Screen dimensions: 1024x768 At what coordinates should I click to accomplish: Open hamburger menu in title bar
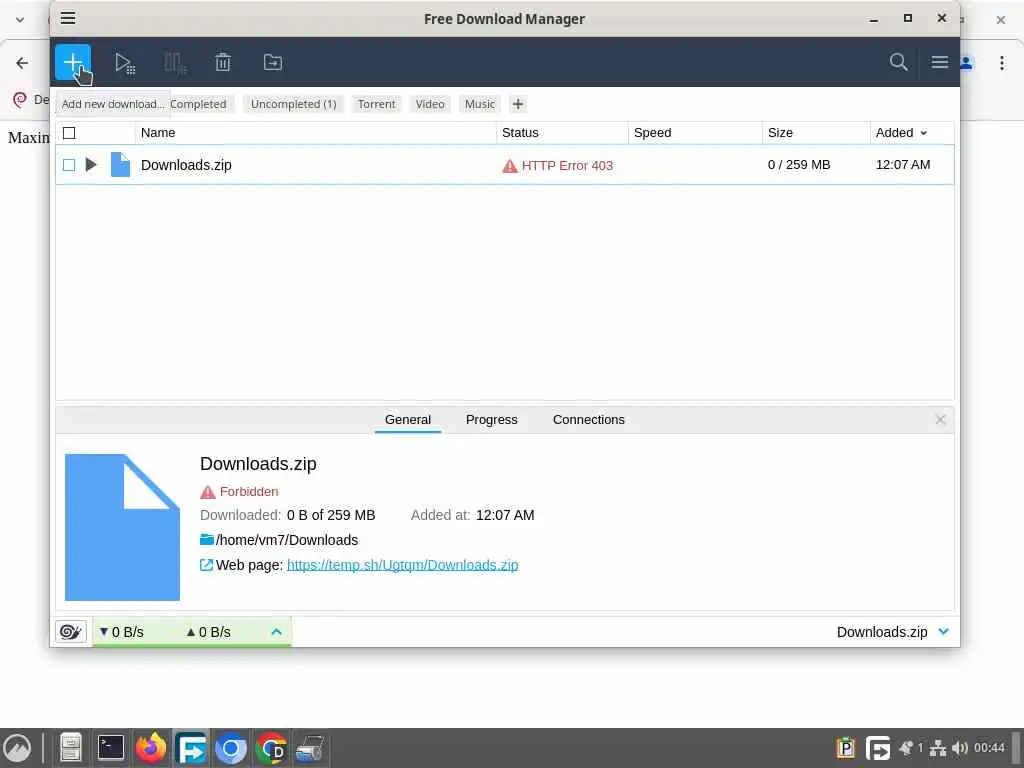click(x=68, y=18)
